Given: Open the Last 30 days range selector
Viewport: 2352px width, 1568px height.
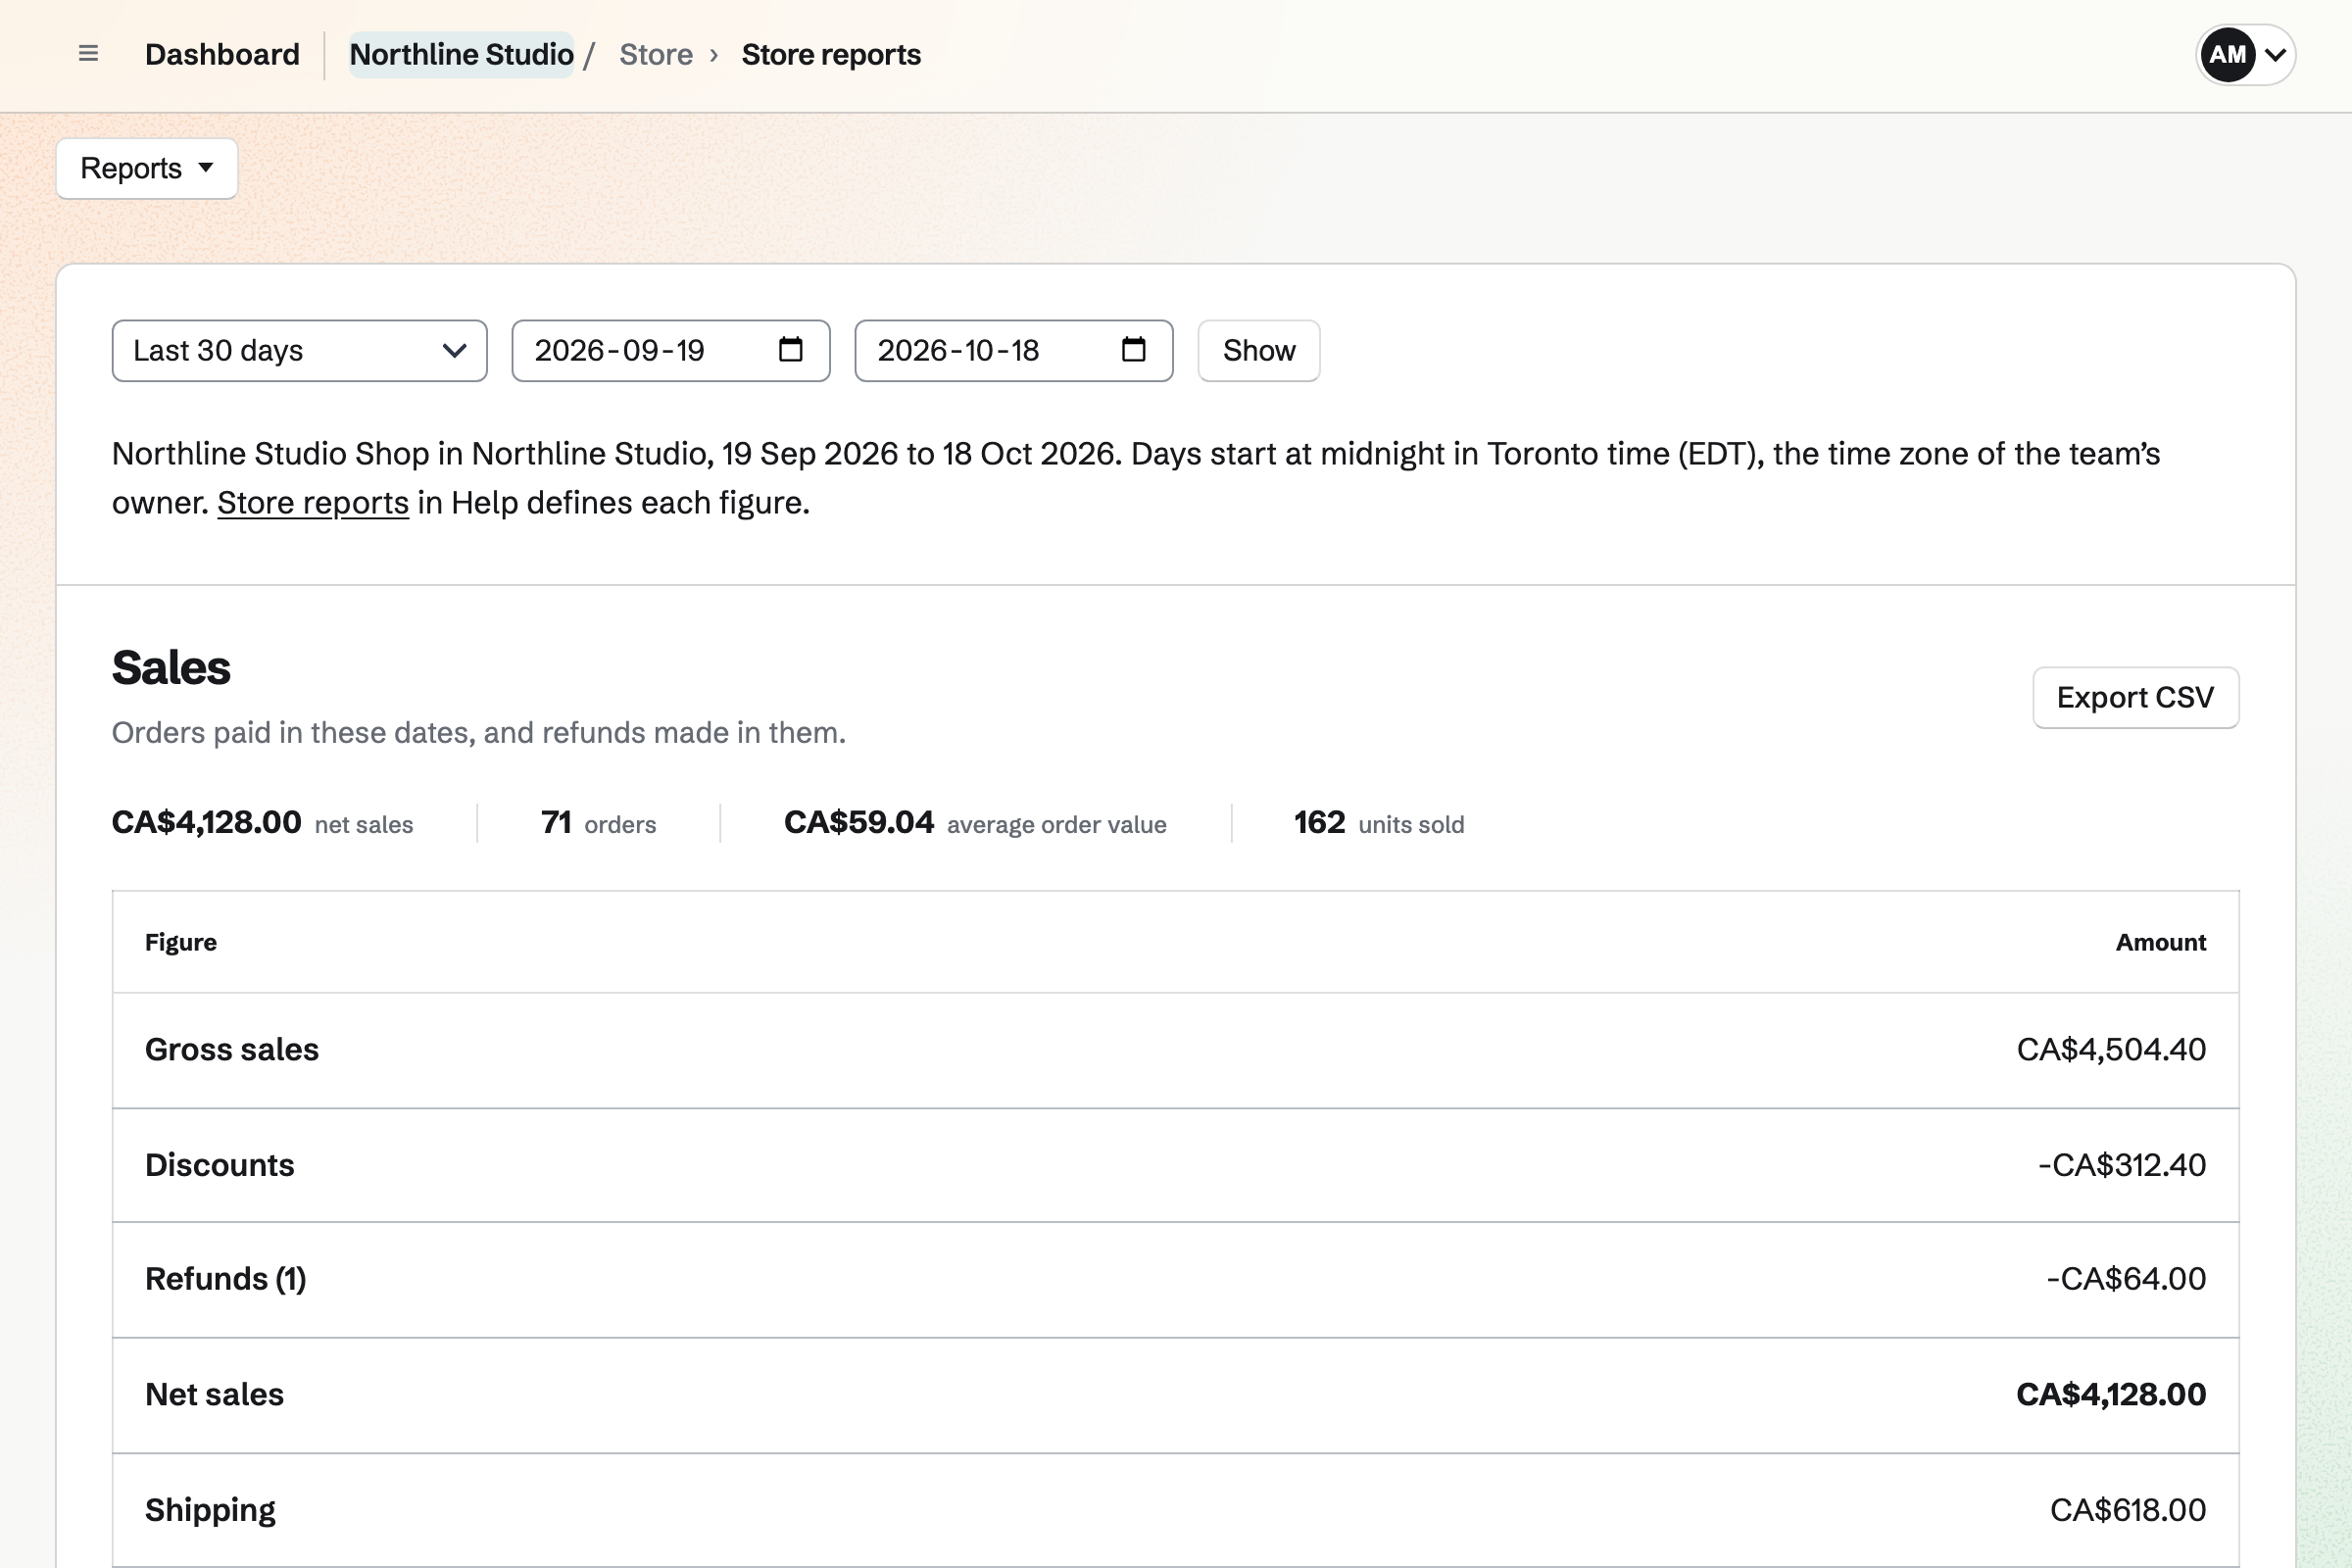Looking at the screenshot, I should click(x=299, y=351).
